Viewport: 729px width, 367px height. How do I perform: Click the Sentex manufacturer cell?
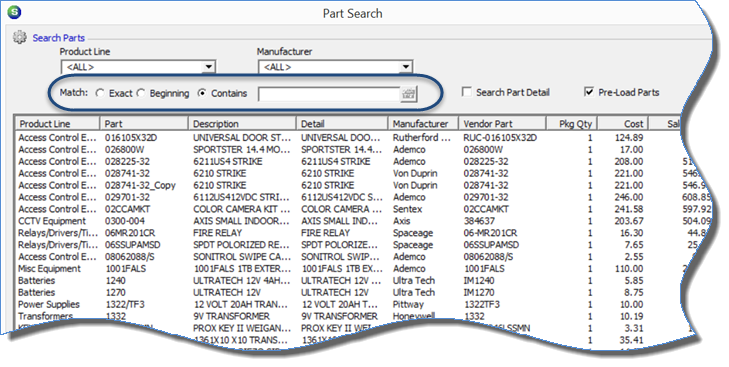[407, 209]
